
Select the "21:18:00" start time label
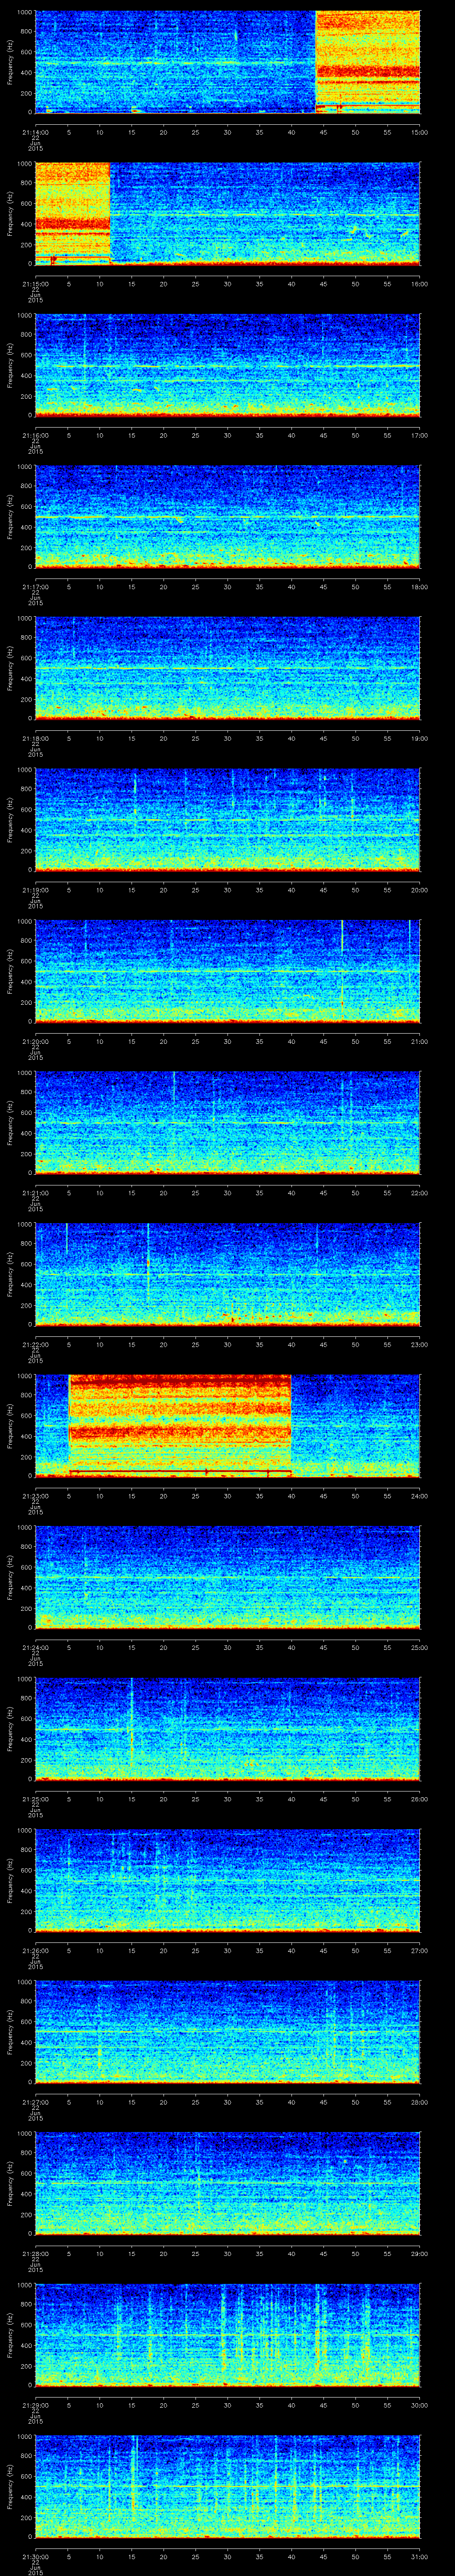(35, 738)
